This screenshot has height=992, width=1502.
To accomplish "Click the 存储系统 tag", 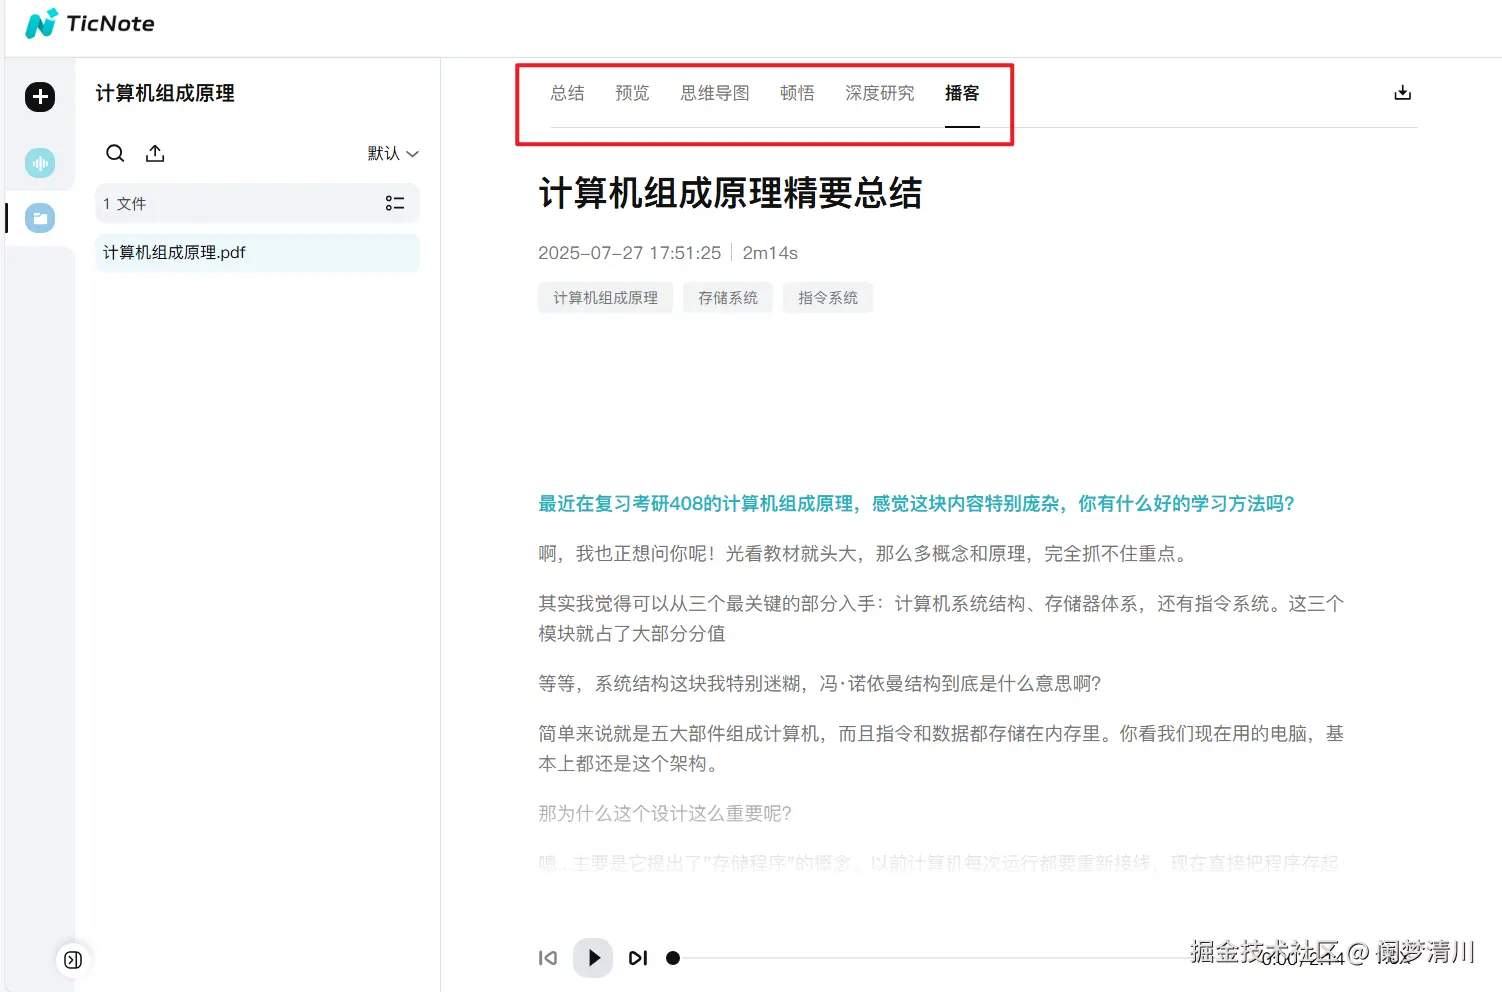I will click(x=728, y=298).
